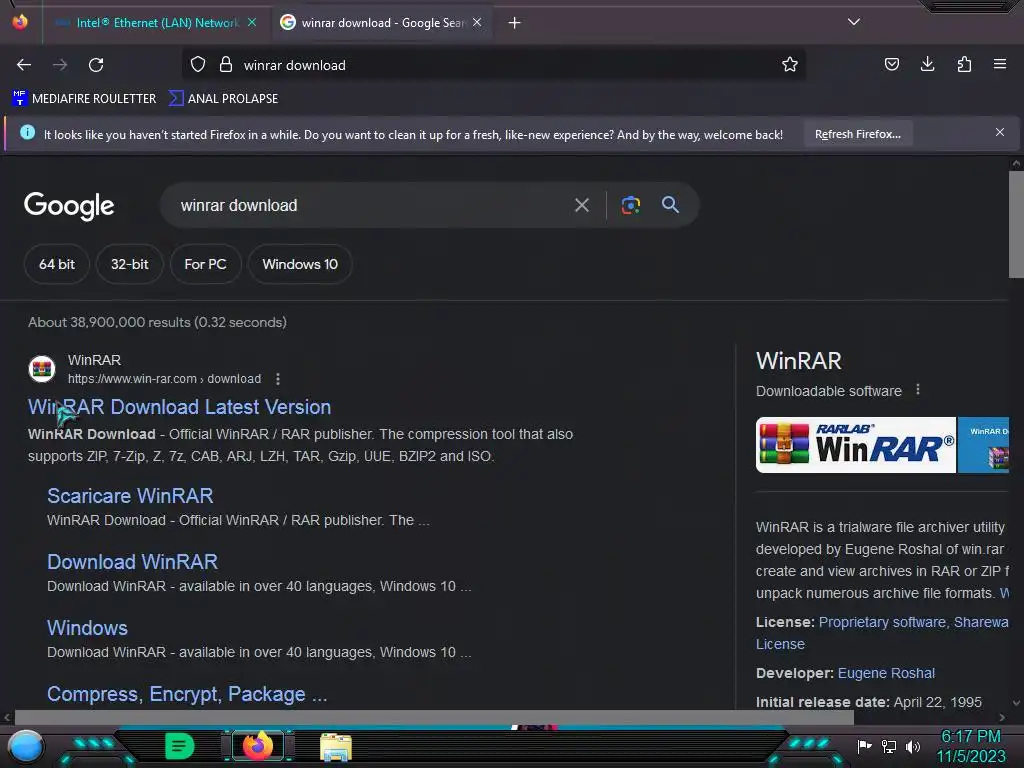Click the magnifier search button

click(670, 204)
